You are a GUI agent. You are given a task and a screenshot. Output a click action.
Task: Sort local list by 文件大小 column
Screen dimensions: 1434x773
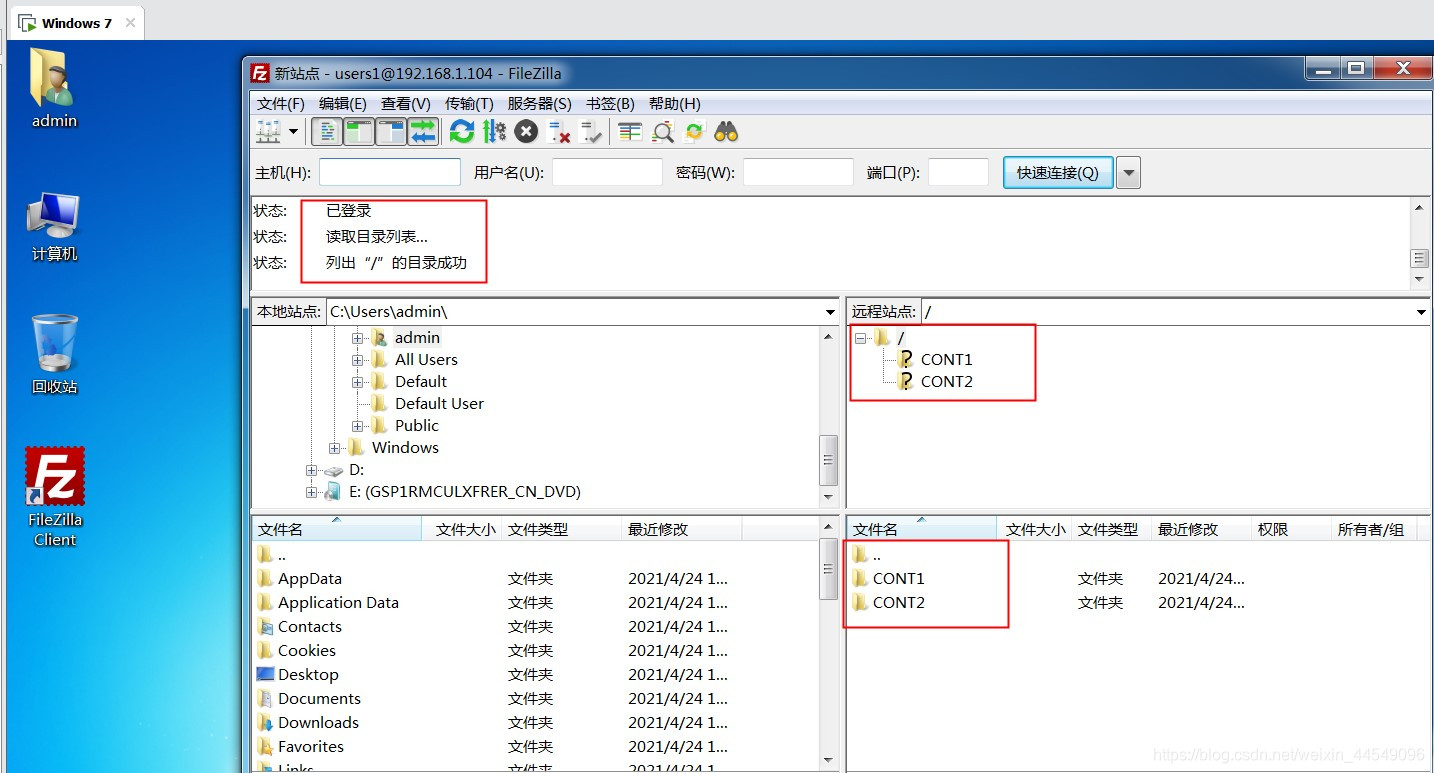[463, 530]
